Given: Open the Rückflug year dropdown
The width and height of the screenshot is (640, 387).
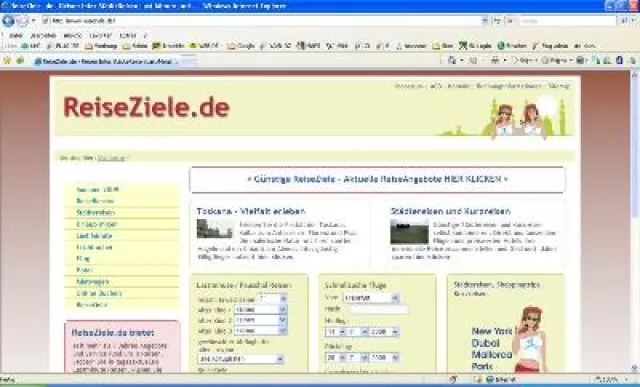Looking at the screenshot, I should (x=384, y=358).
